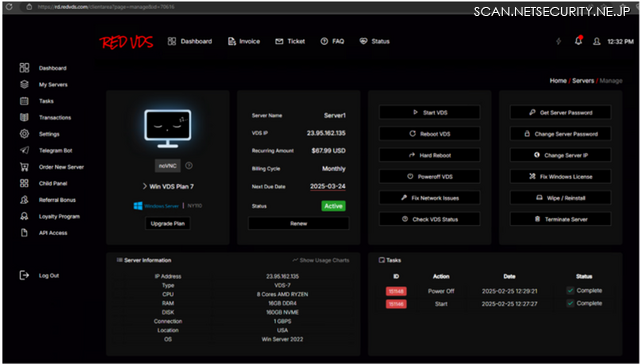Click the sleeping monitor server image

[x=167, y=129]
